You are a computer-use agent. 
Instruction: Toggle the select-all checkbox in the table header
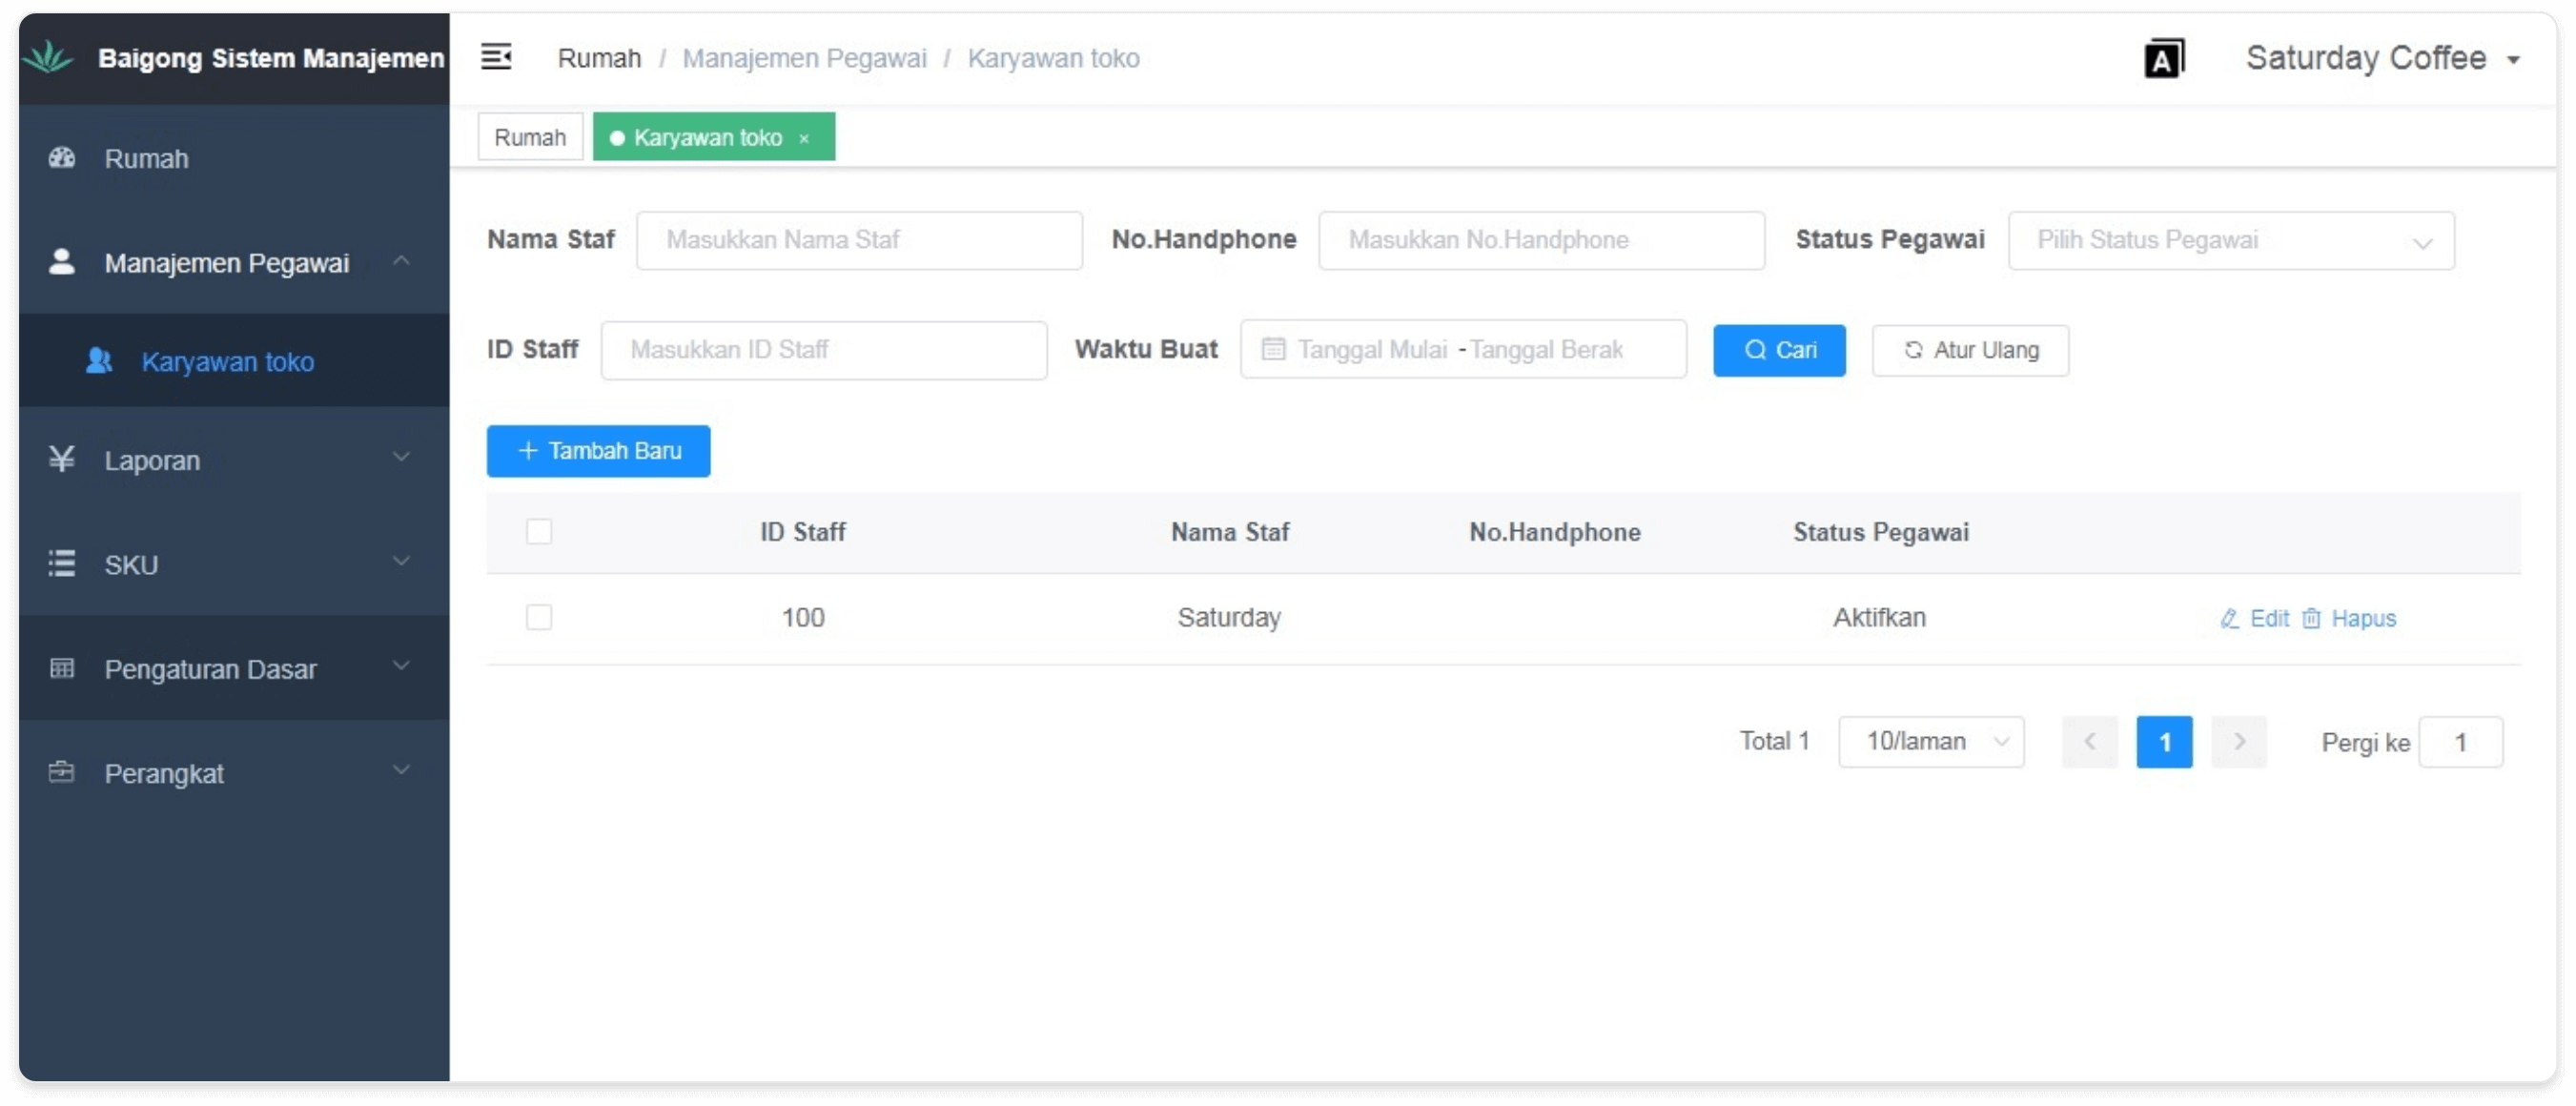tap(539, 531)
